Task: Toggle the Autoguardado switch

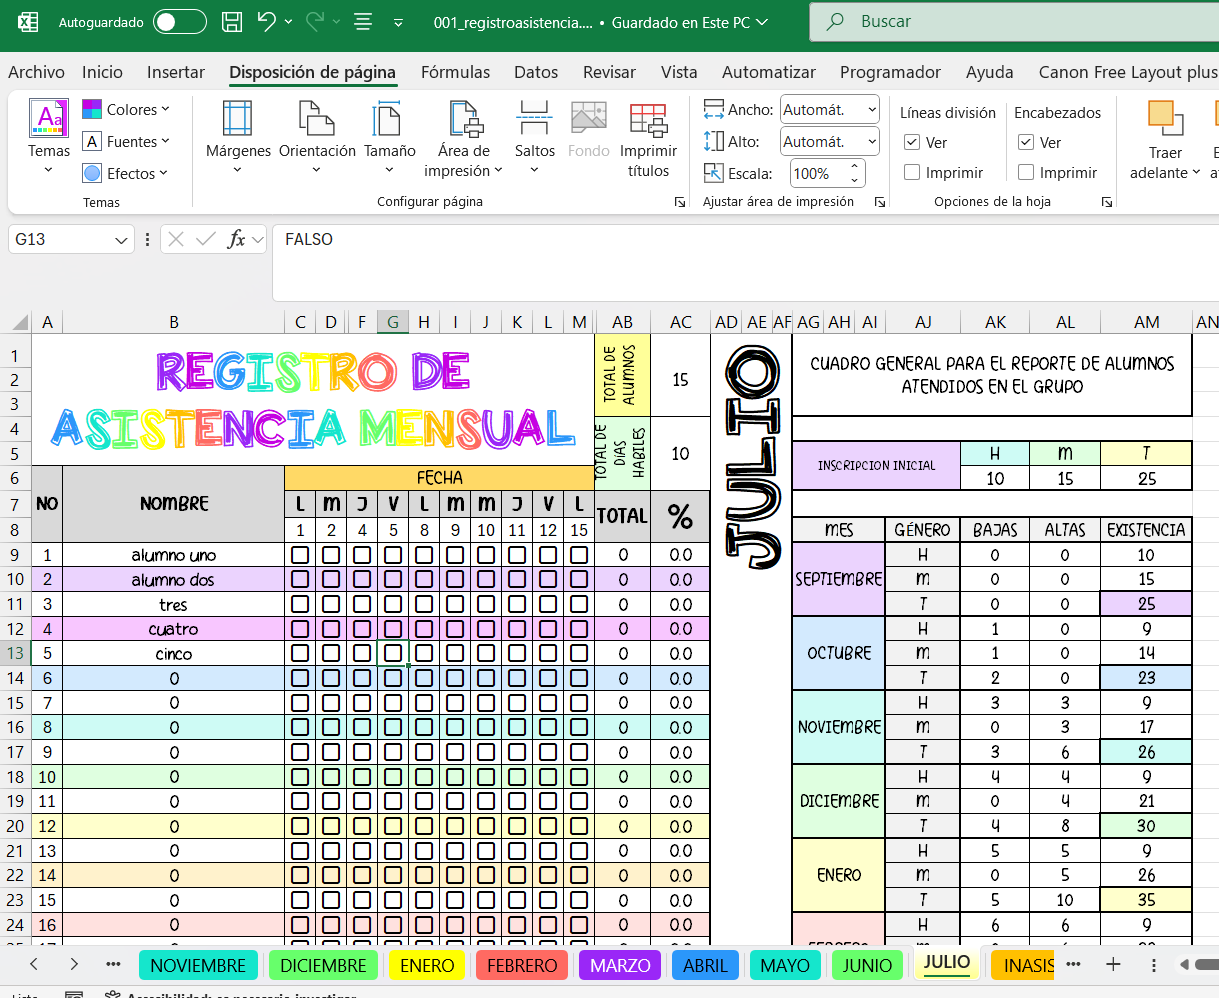Action: (x=180, y=22)
